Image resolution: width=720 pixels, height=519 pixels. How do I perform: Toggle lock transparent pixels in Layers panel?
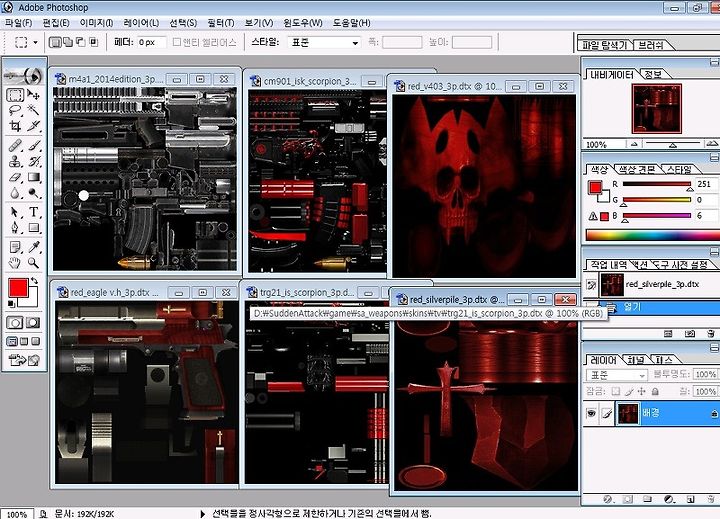(x=615, y=391)
